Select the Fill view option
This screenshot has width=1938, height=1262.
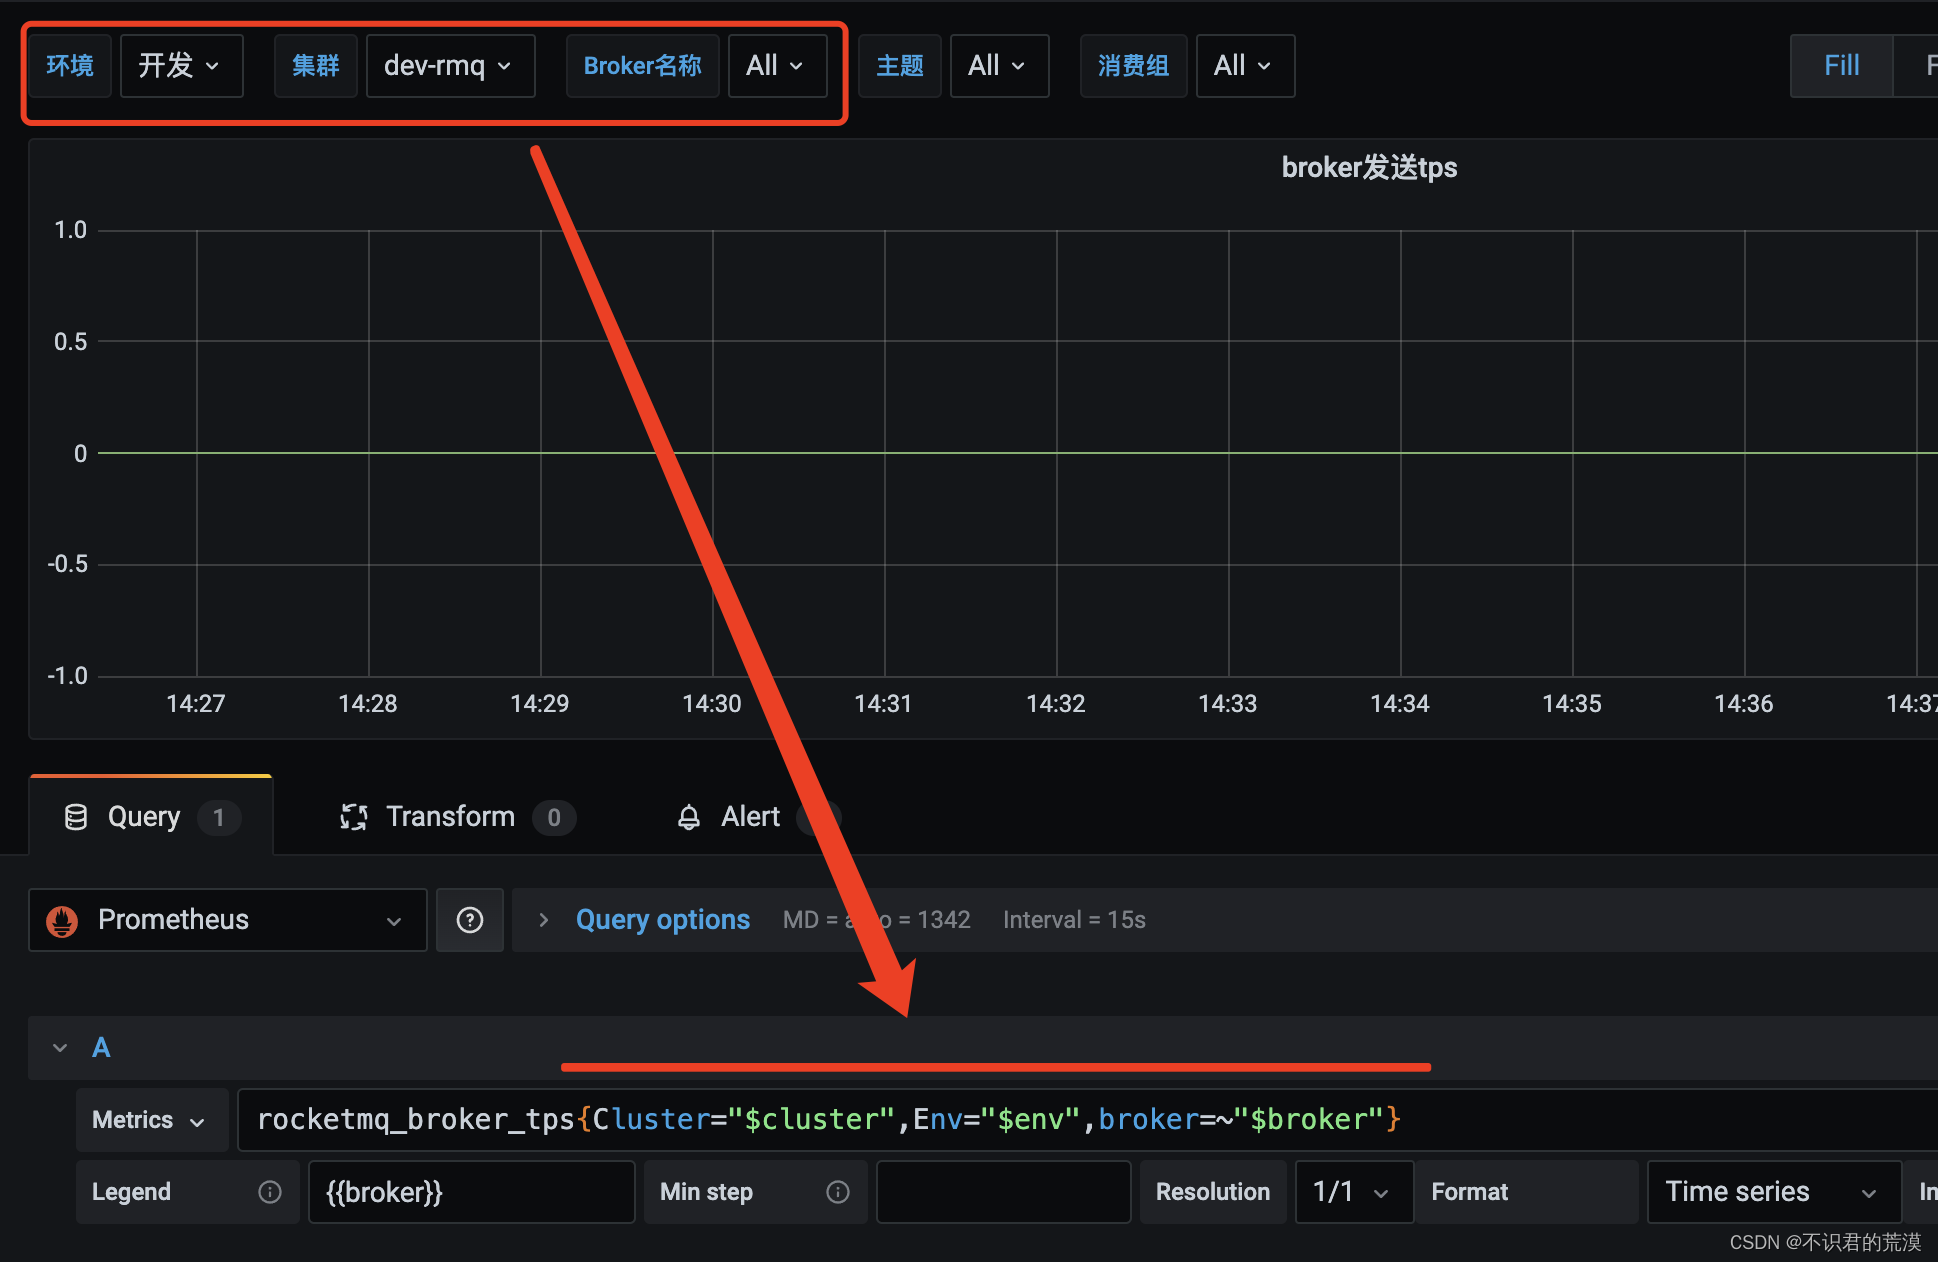click(x=1841, y=66)
